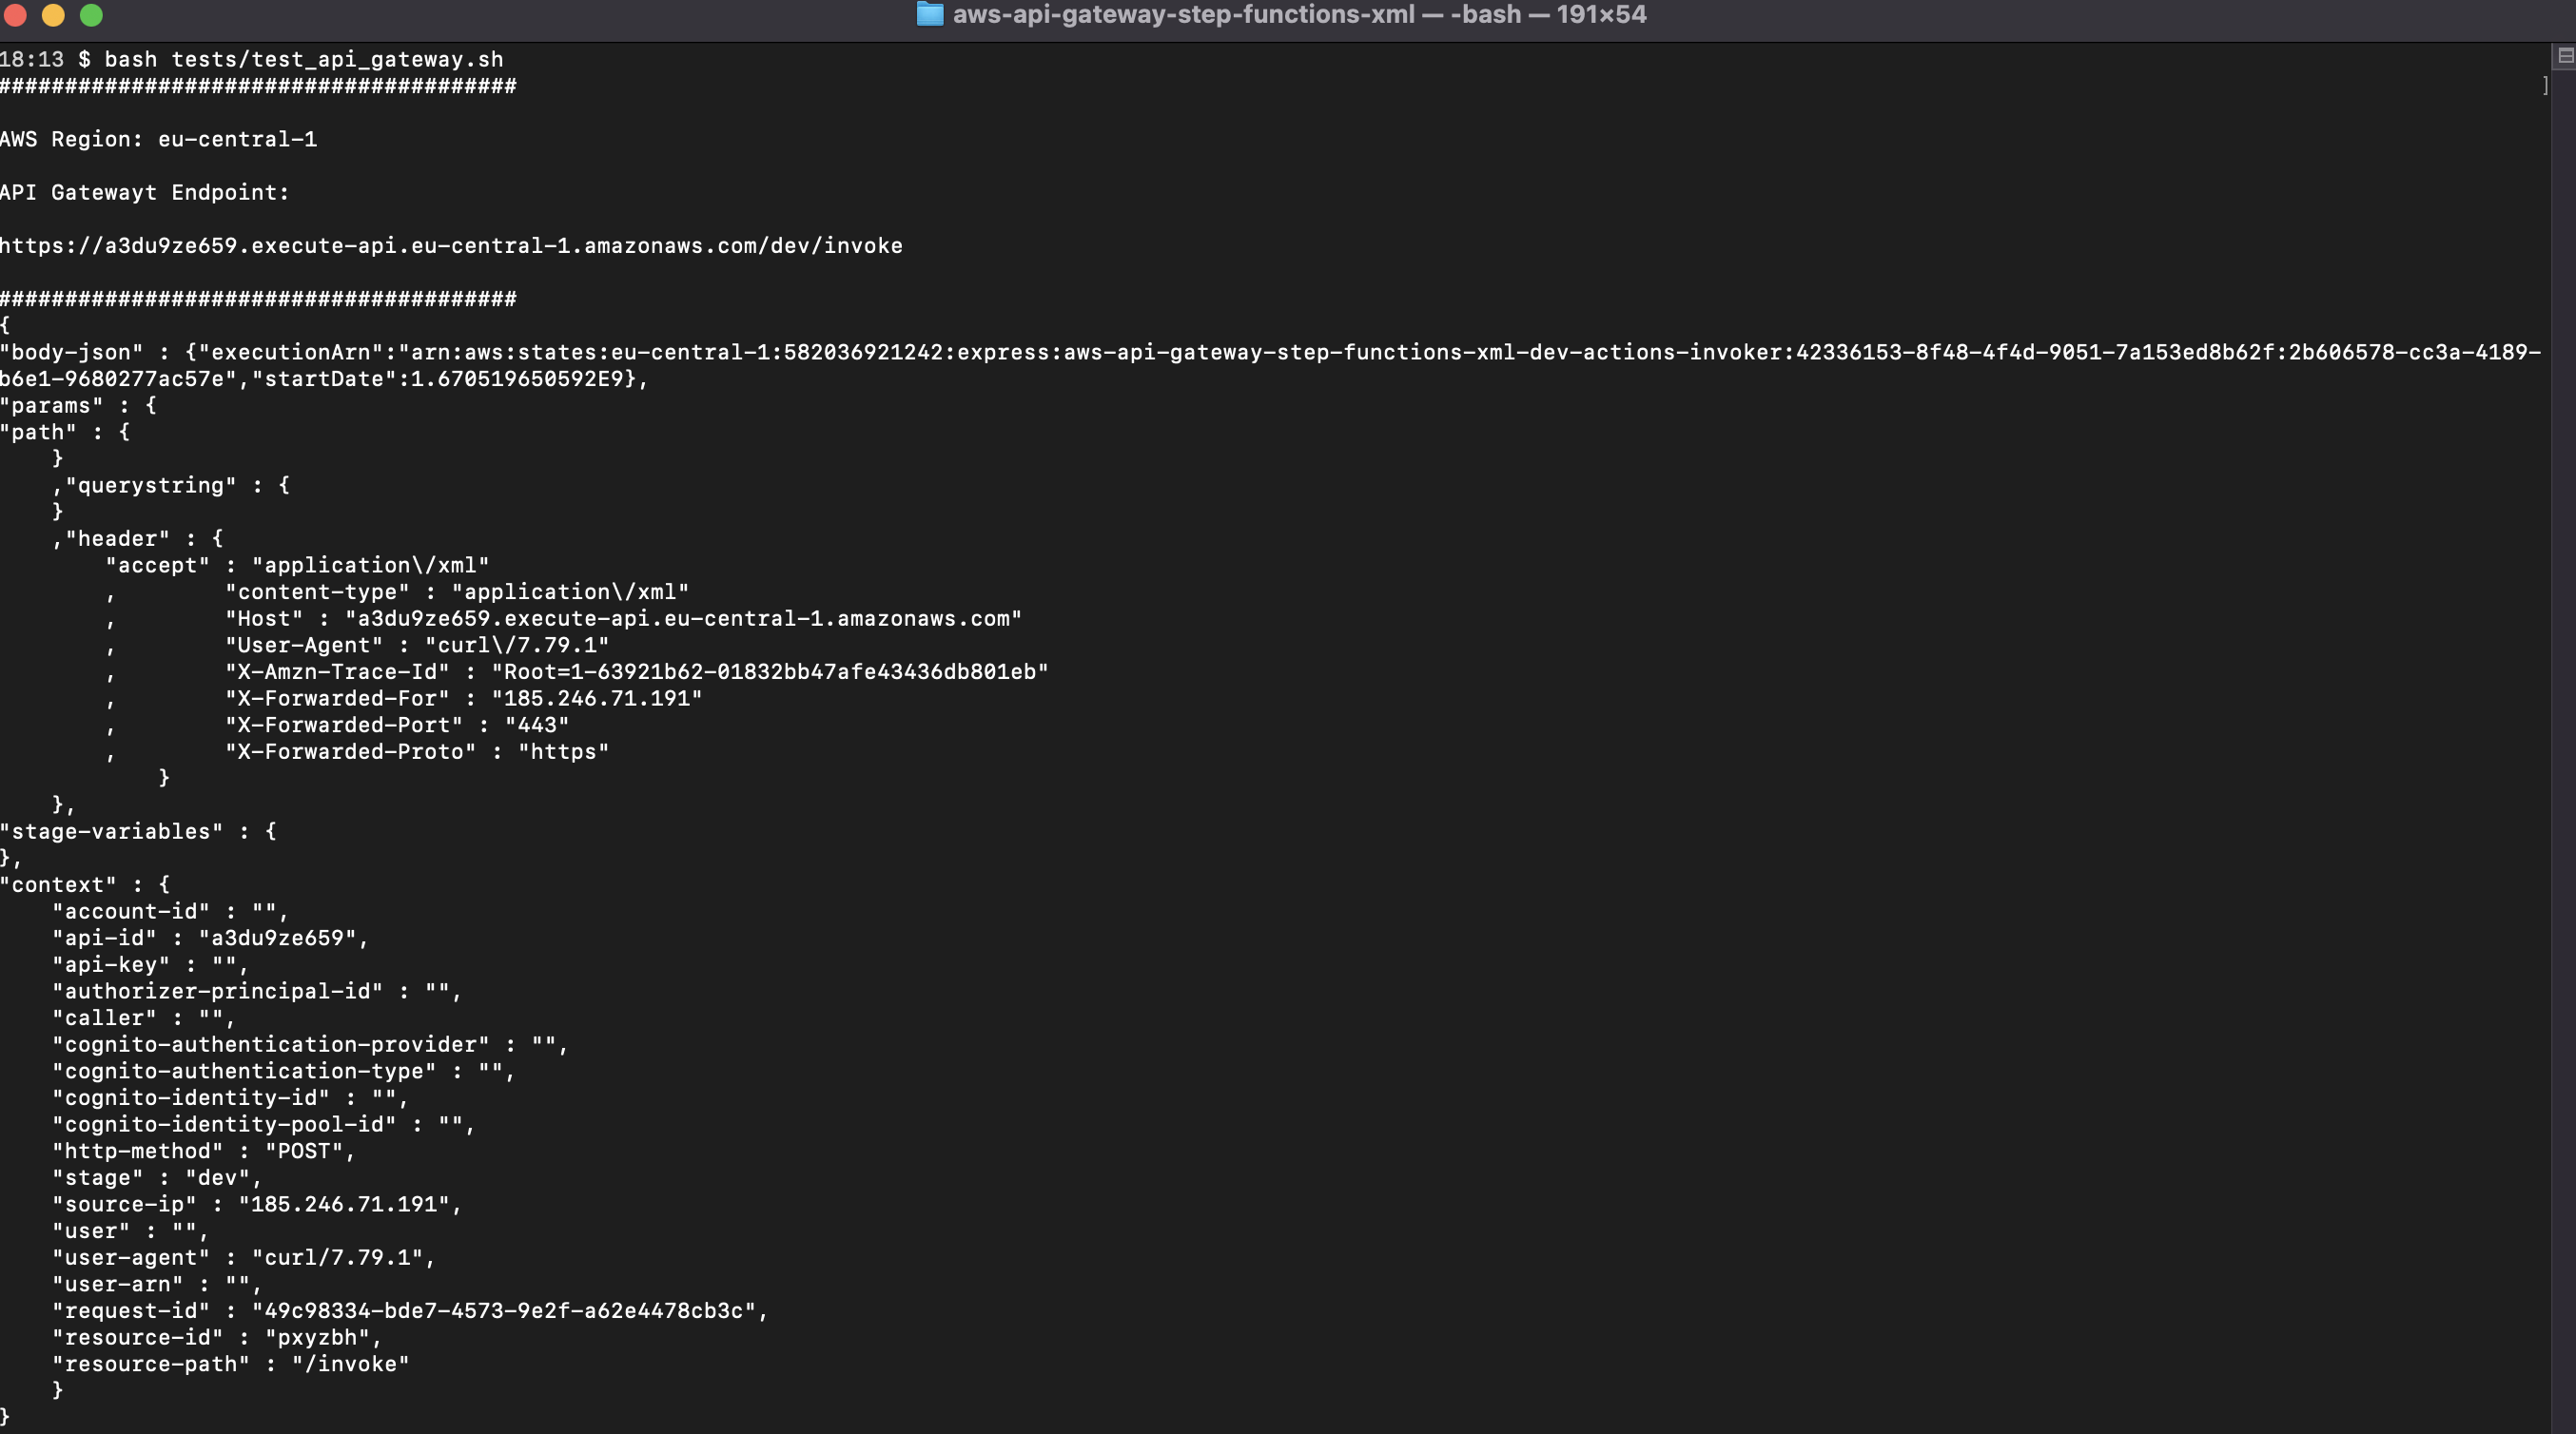This screenshot has width=2576, height=1434.
Task: Click the 'AWS Region: eu-central-1' line
Action: pos(159,139)
